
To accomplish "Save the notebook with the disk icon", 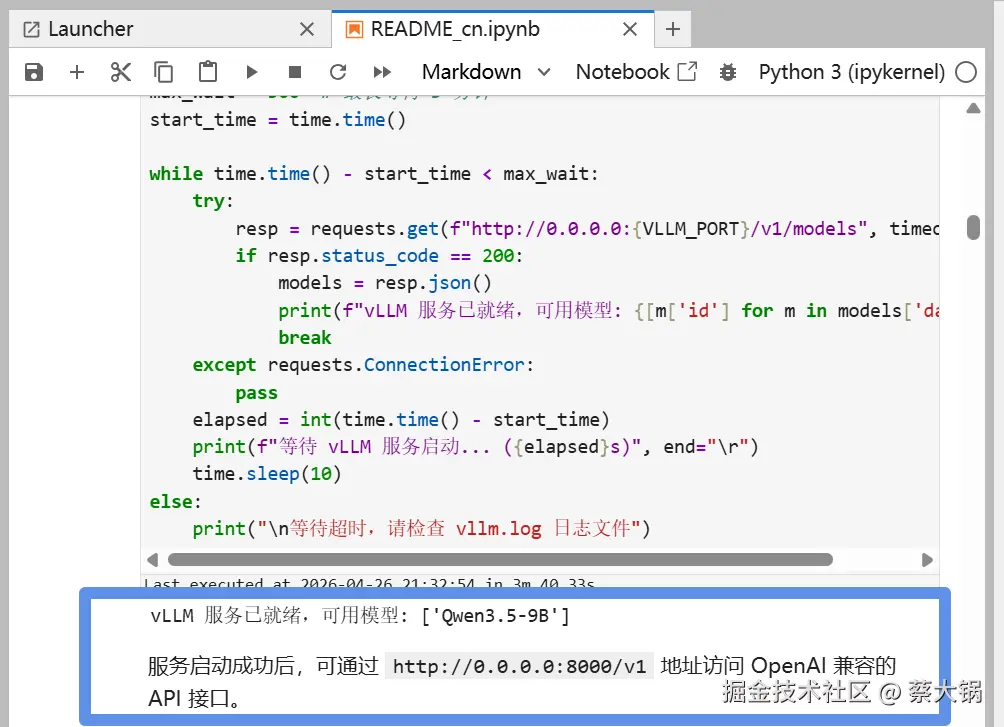I will pos(34,72).
